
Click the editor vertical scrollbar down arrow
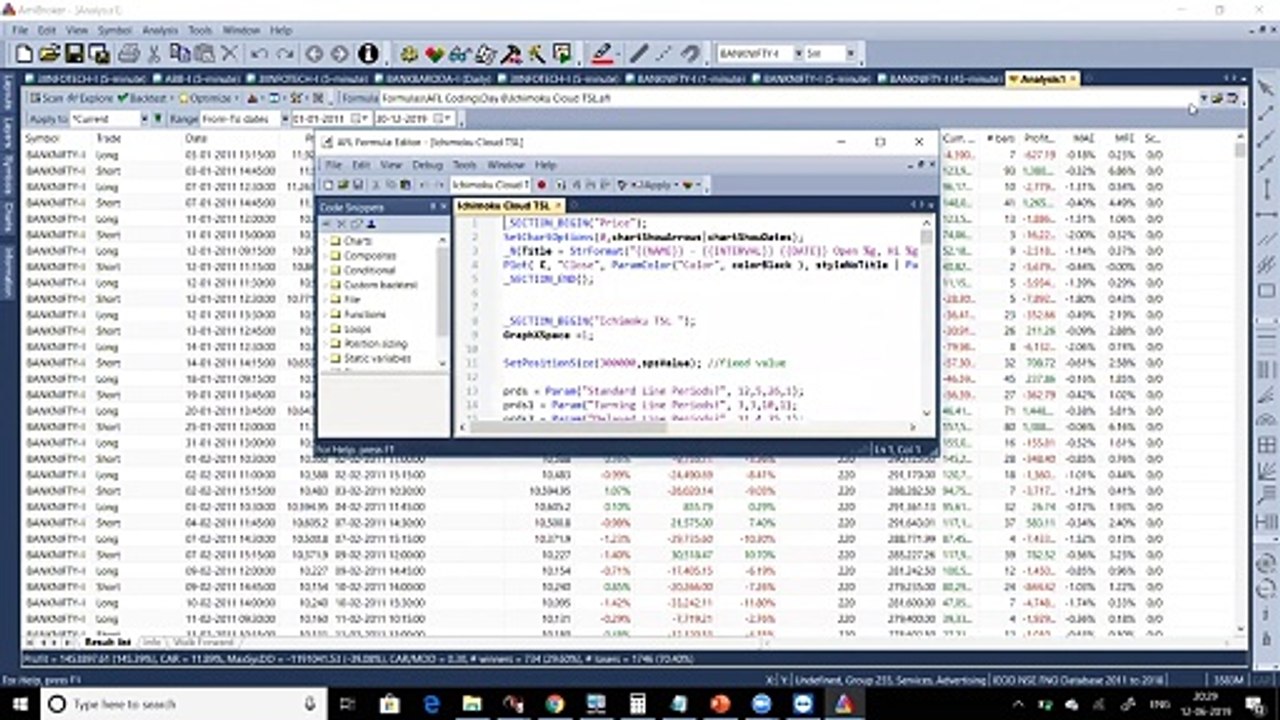[x=926, y=411]
